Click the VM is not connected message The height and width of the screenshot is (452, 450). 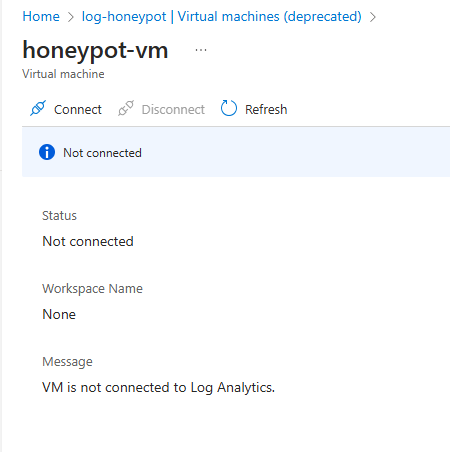[159, 388]
